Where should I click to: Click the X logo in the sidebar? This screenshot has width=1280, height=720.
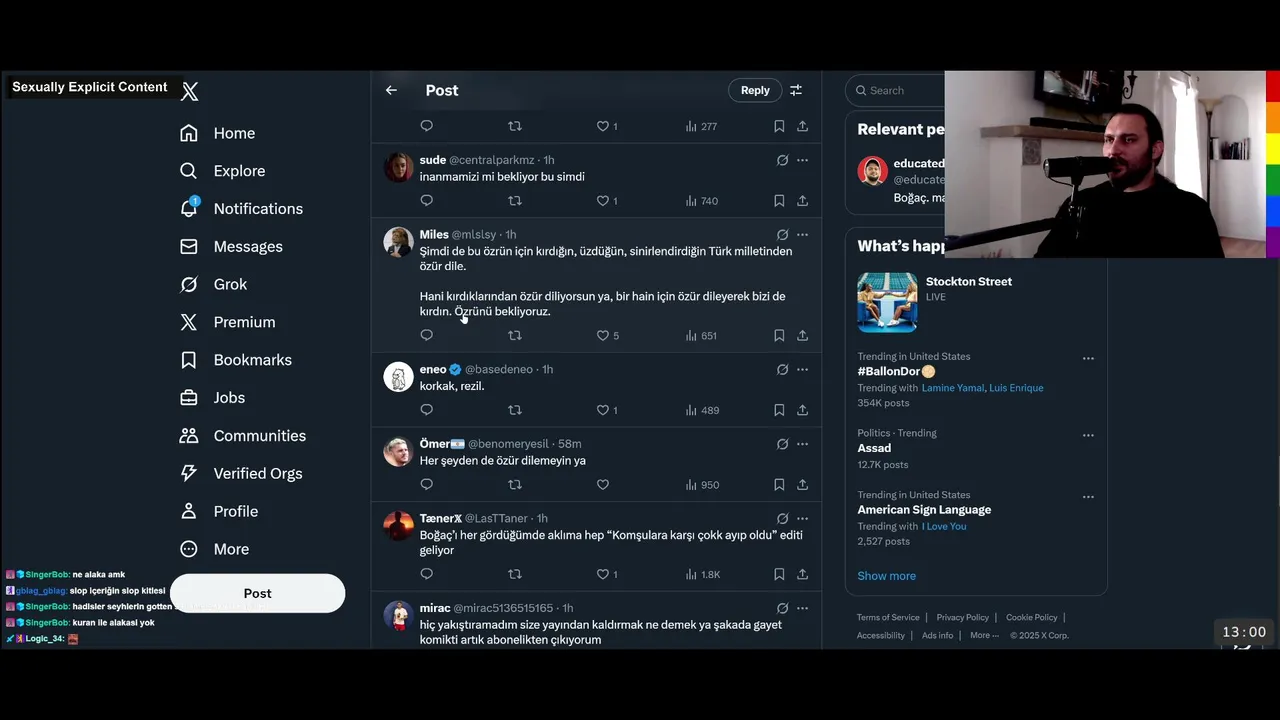(190, 92)
